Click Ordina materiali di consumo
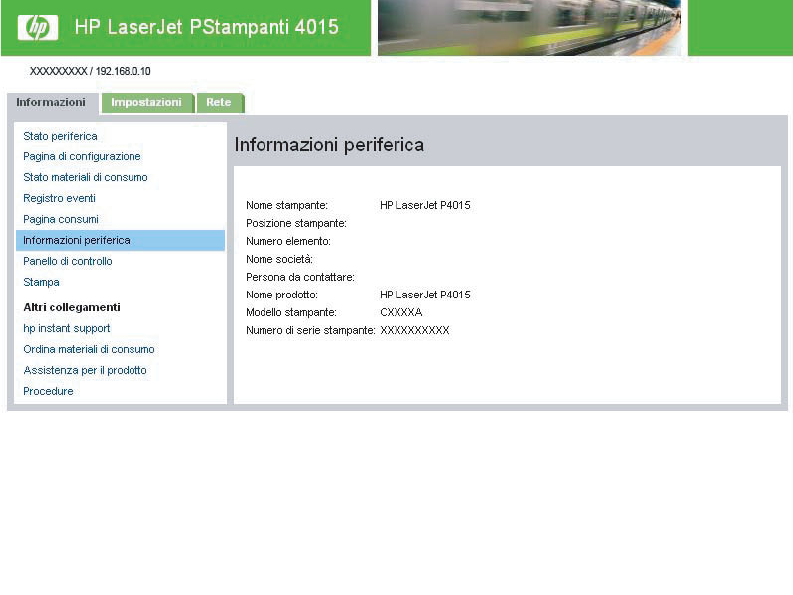The height and width of the screenshot is (595, 793). (x=89, y=349)
